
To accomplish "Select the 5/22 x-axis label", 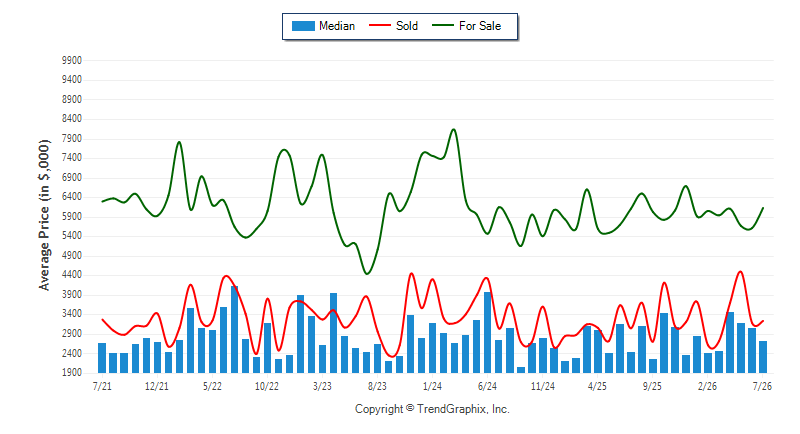I will click(x=212, y=386).
